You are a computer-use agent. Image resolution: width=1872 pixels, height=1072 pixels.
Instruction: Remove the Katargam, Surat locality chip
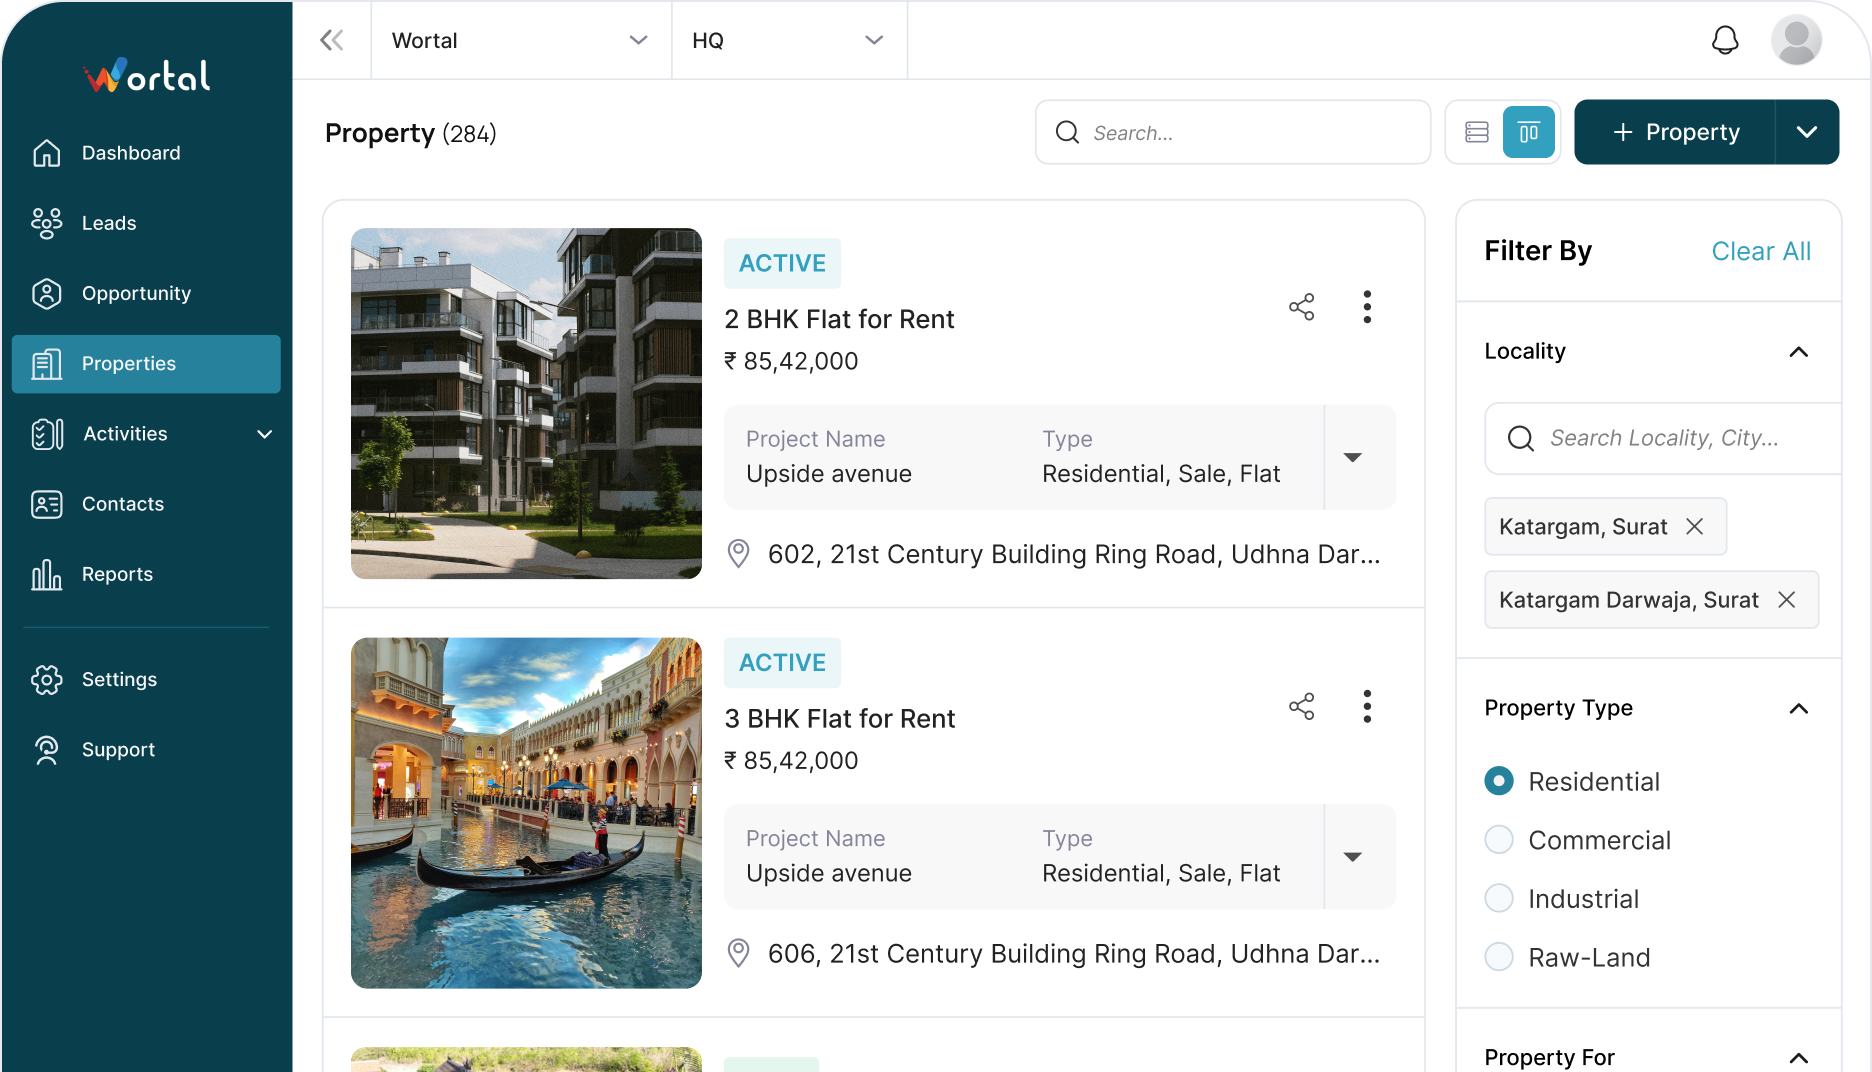pyautogui.click(x=1694, y=527)
